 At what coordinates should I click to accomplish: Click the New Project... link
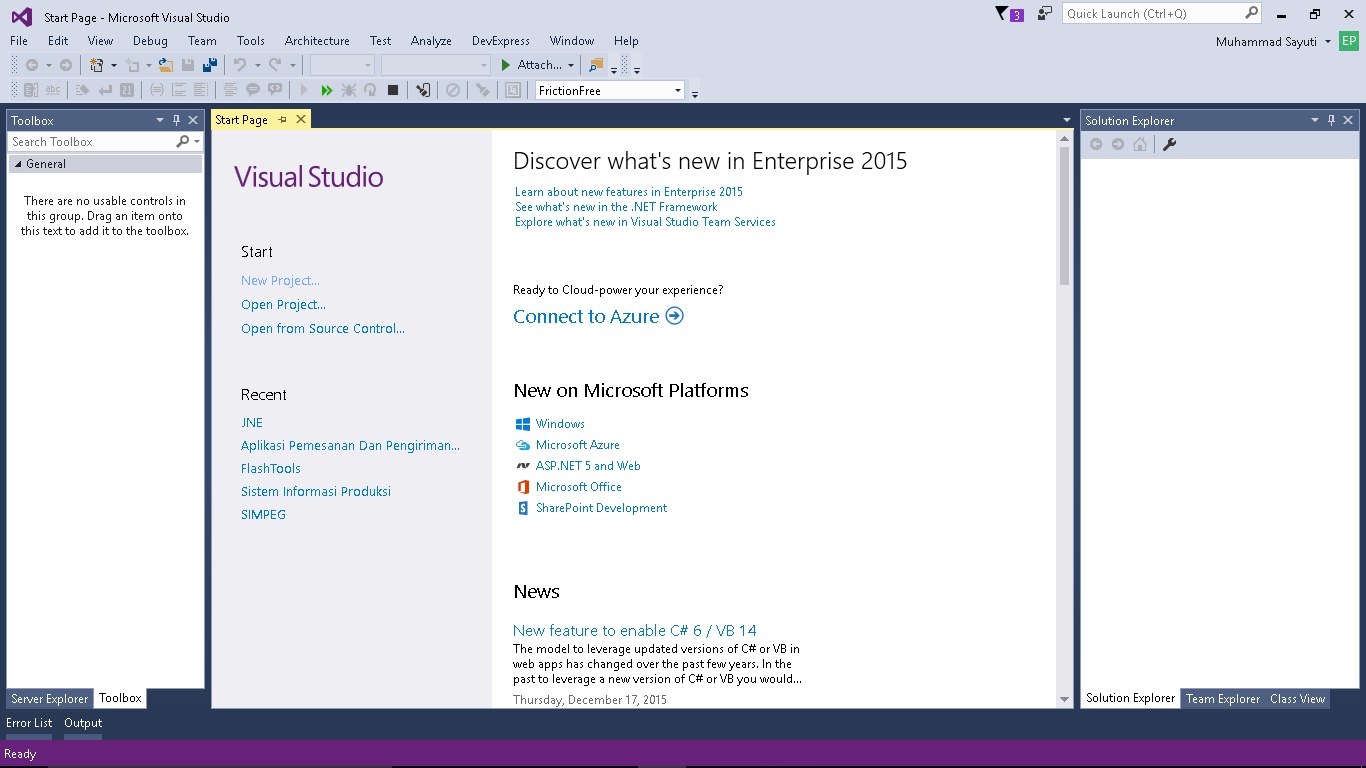pyautogui.click(x=280, y=281)
